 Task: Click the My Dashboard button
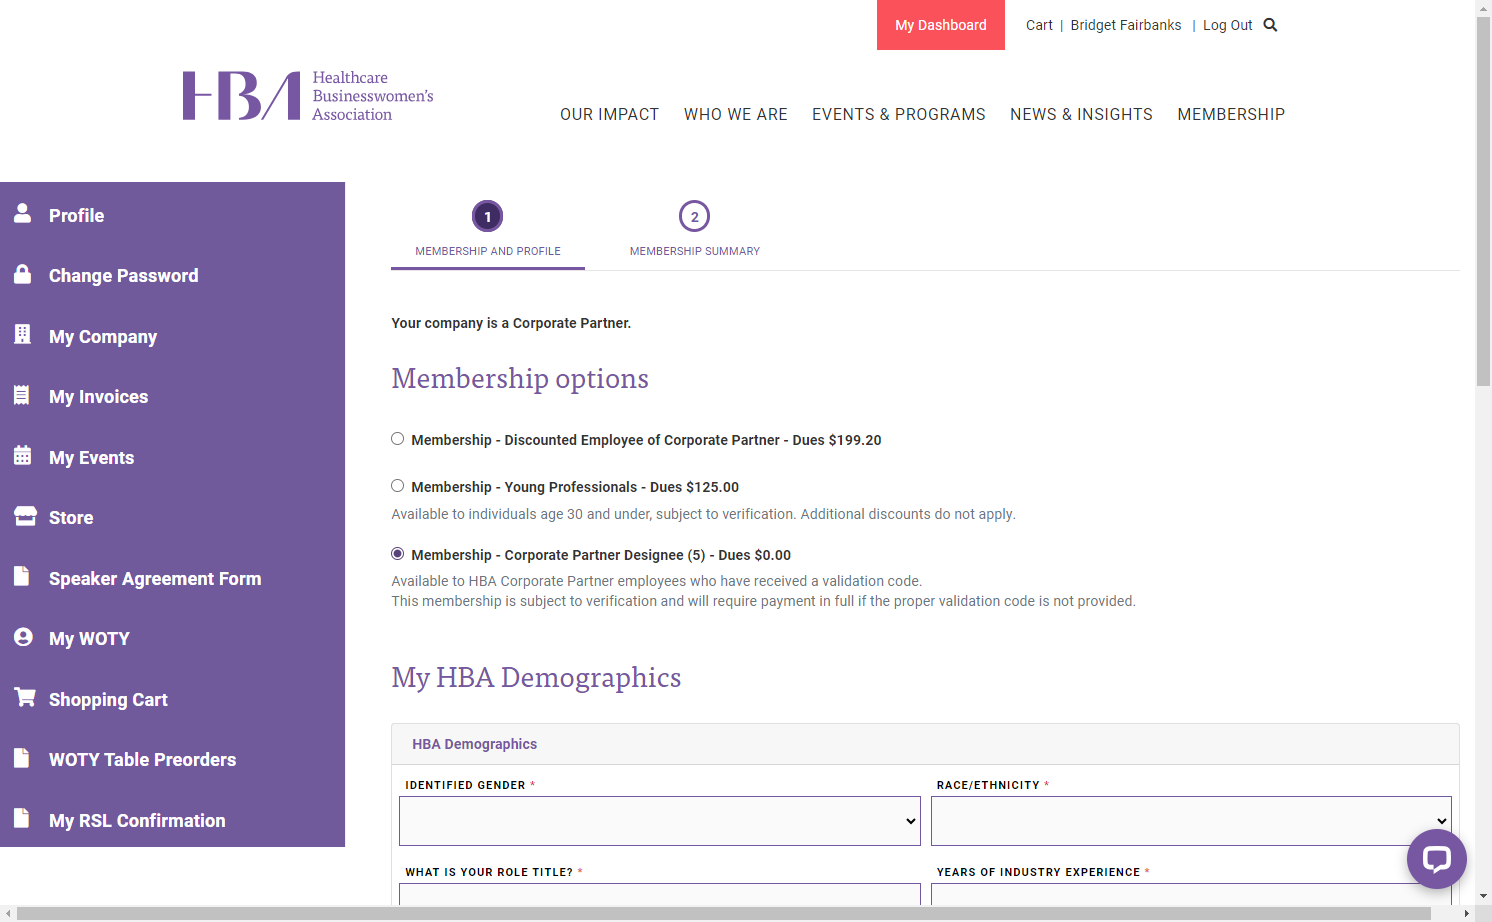pyautogui.click(x=941, y=25)
